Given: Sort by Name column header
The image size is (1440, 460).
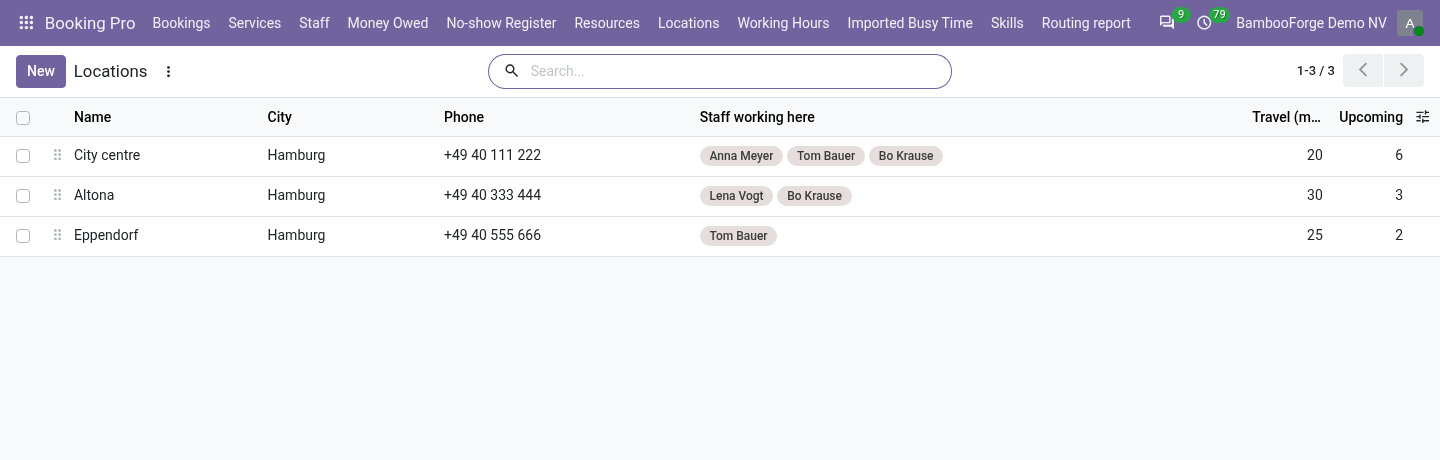Looking at the screenshot, I should click(x=92, y=117).
